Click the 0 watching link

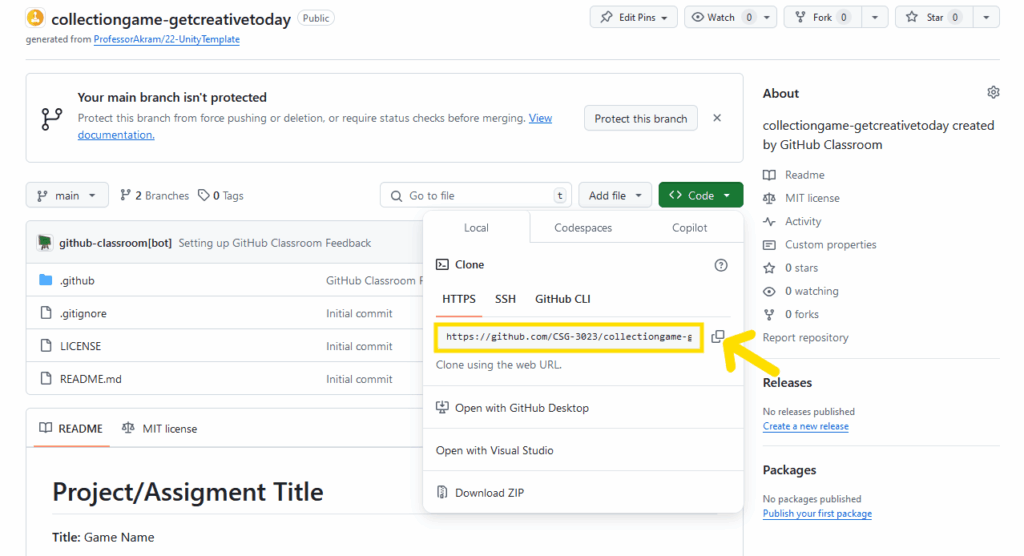[x=801, y=291]
